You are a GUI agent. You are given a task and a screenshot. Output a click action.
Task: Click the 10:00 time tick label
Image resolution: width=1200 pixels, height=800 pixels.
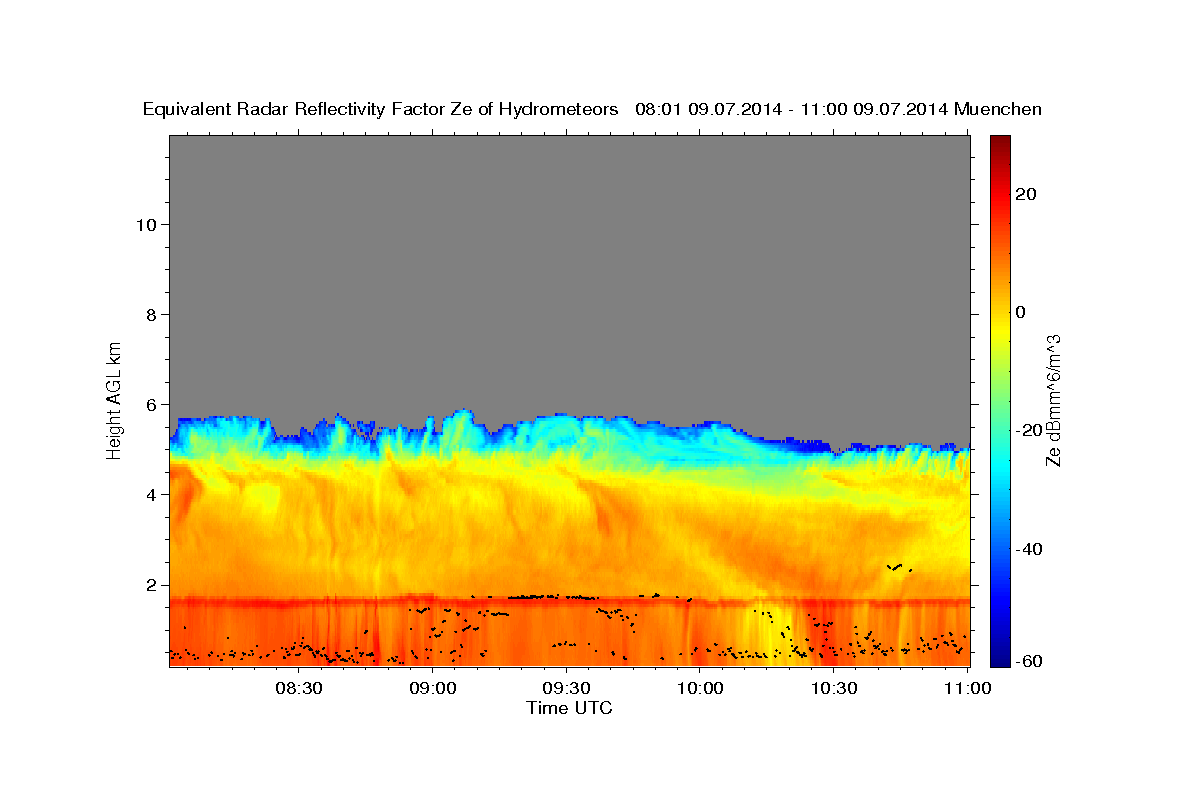[x=700, y=688]
